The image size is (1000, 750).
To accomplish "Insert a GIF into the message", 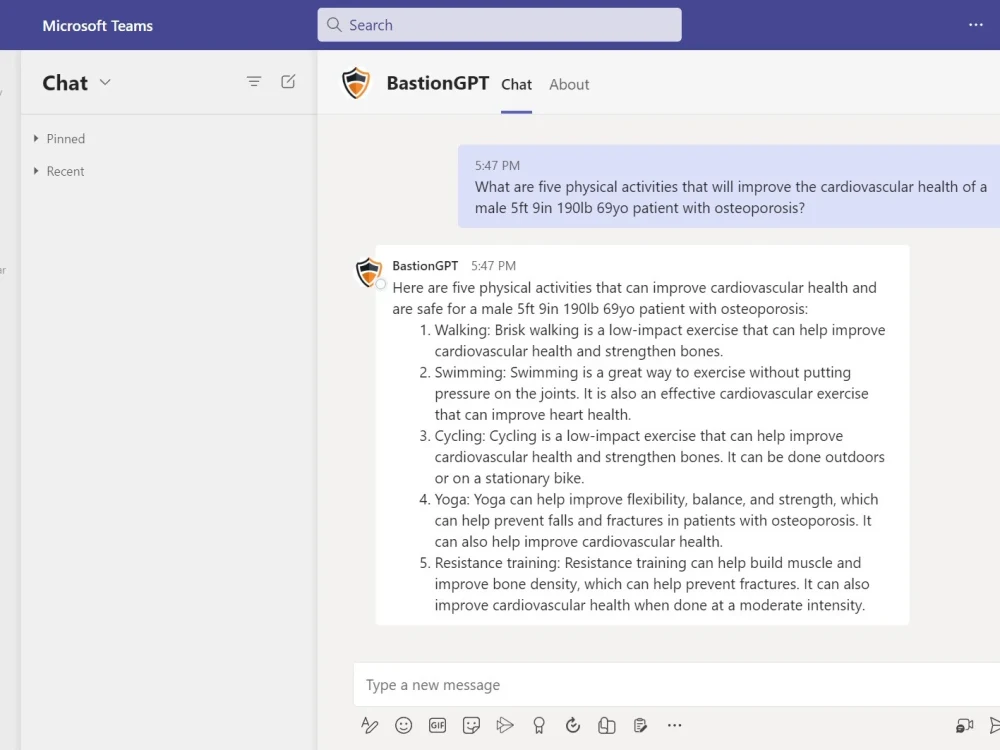I will (x=437, y=725).
